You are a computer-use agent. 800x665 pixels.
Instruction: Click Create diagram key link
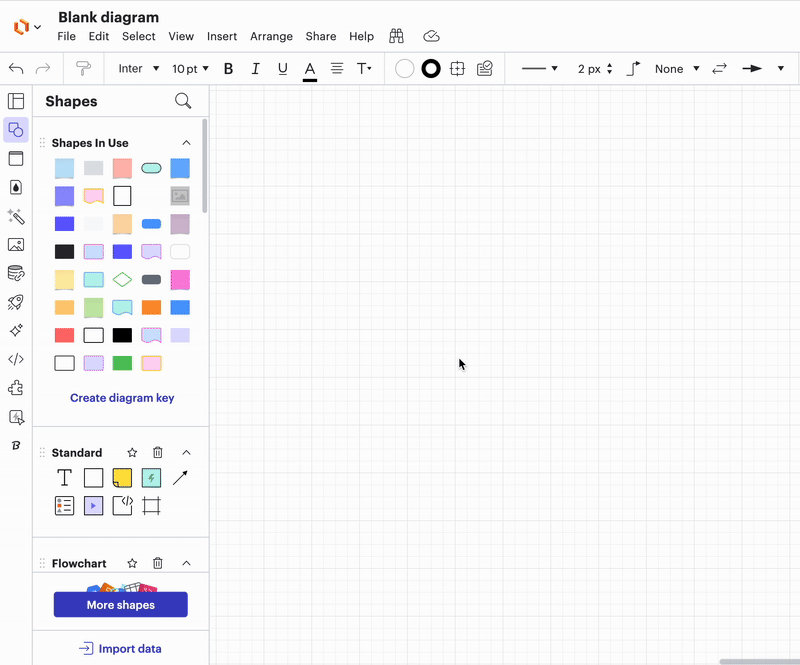click(122, 398)
